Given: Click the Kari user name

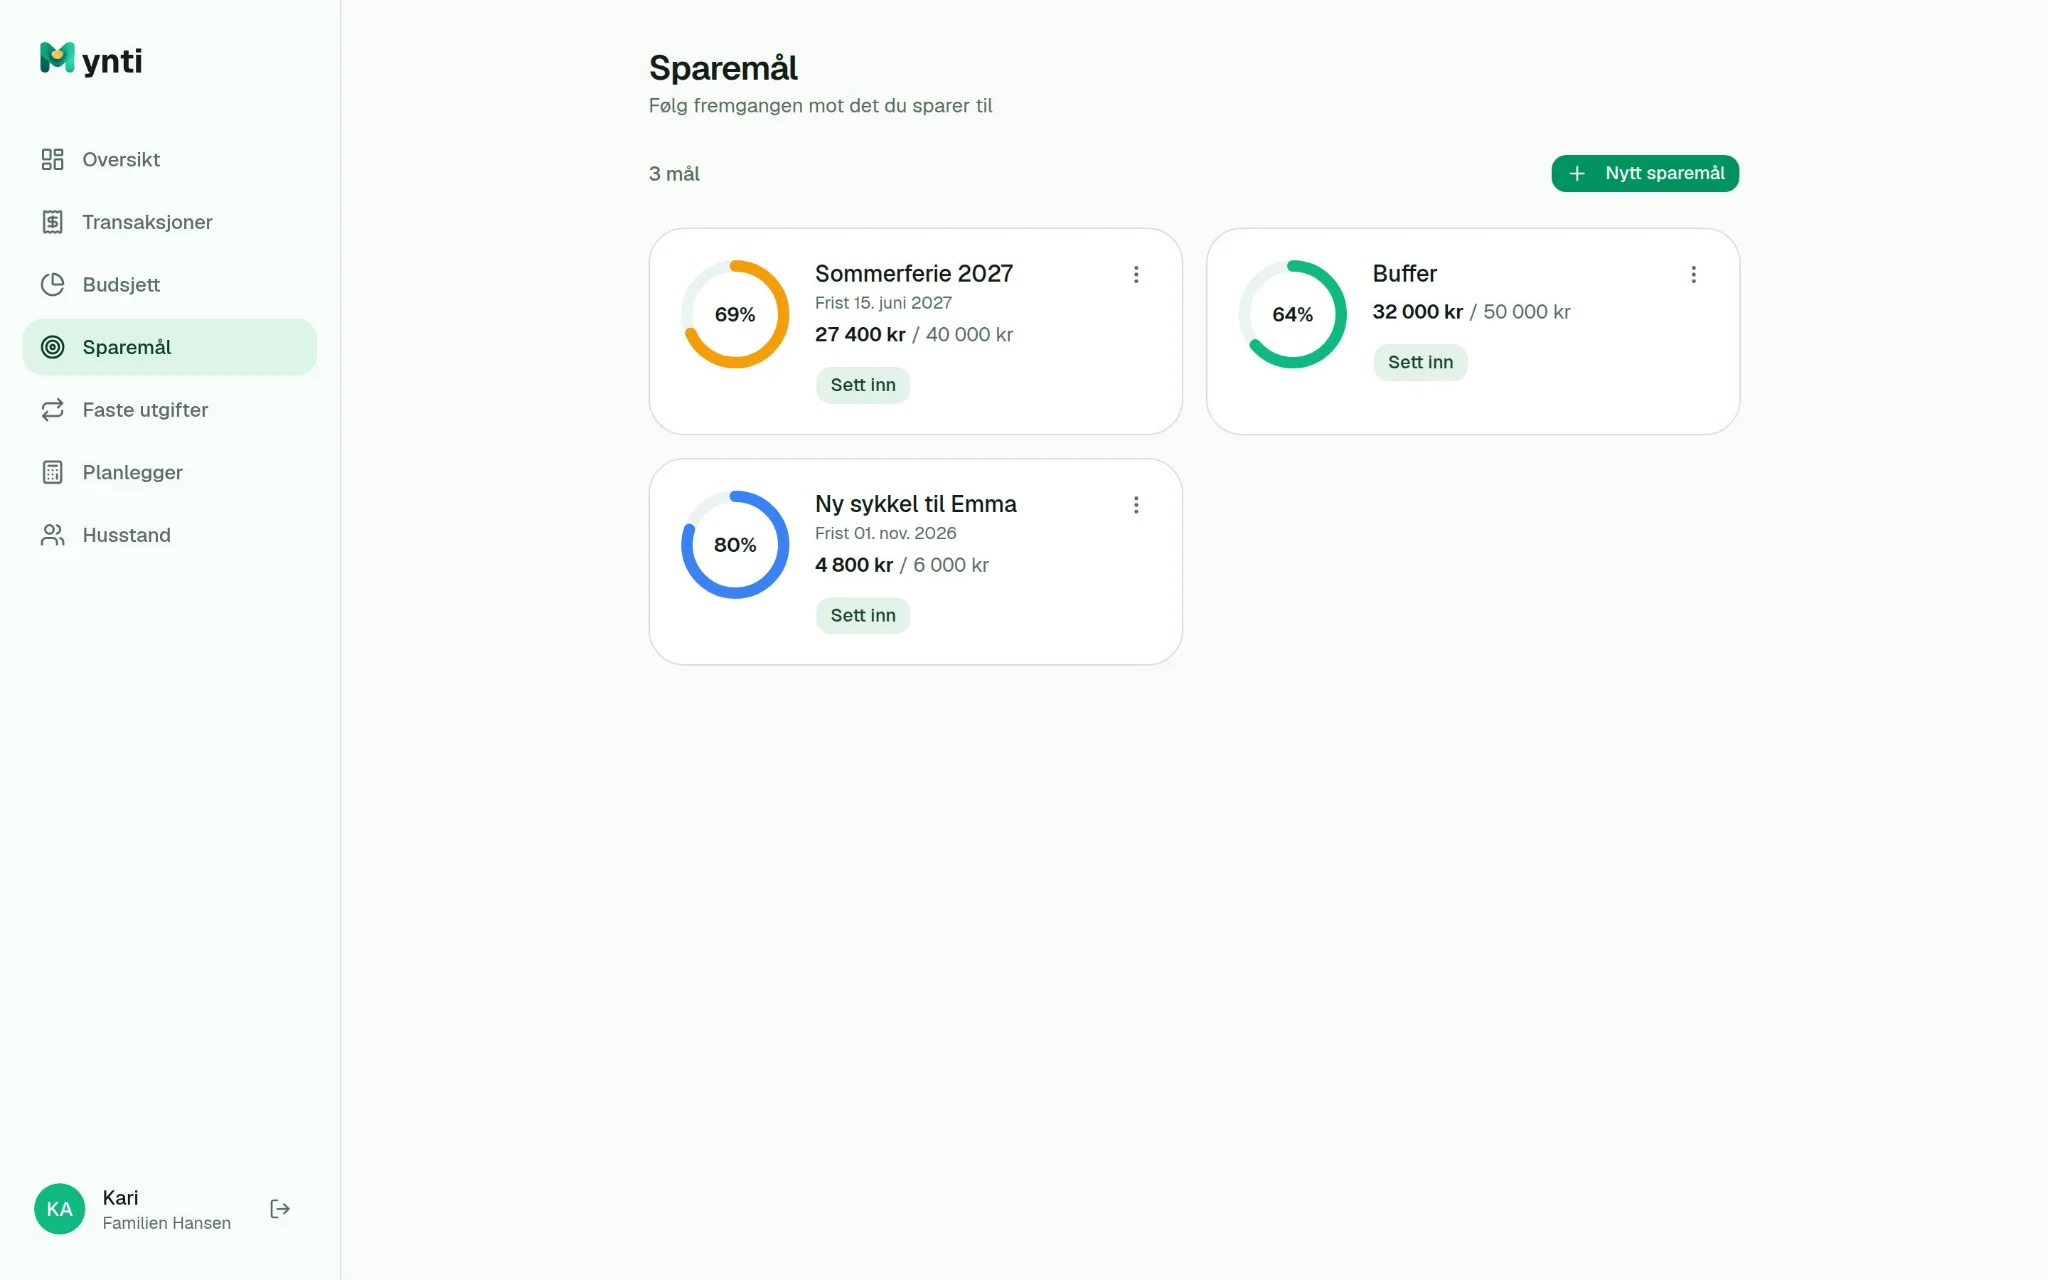Looking at the screenshot, I should pos(121,1198).
